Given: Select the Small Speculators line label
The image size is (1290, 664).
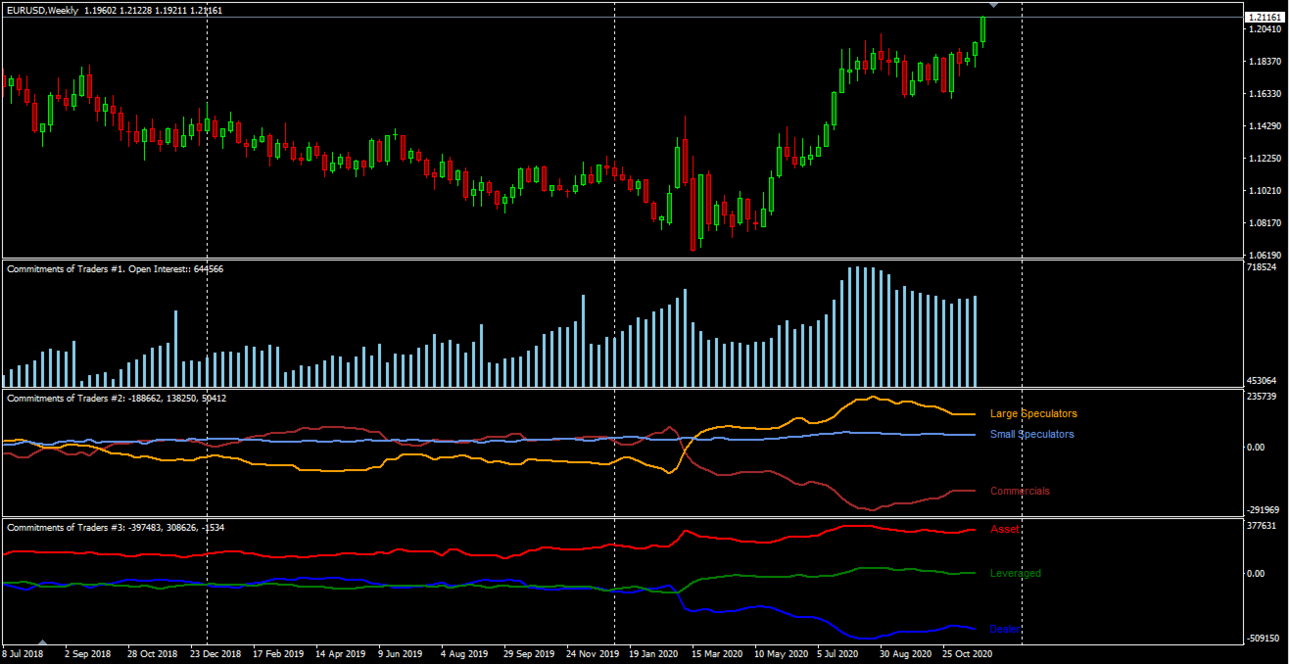Looking at the screenshot, I should pos(1032,435).
